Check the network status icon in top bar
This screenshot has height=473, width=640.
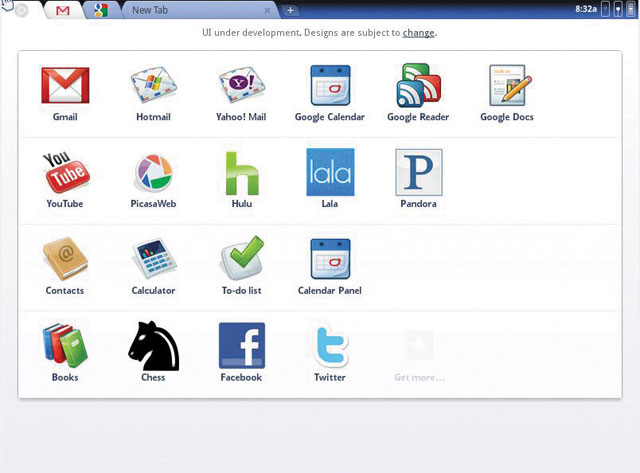(606, 9)
